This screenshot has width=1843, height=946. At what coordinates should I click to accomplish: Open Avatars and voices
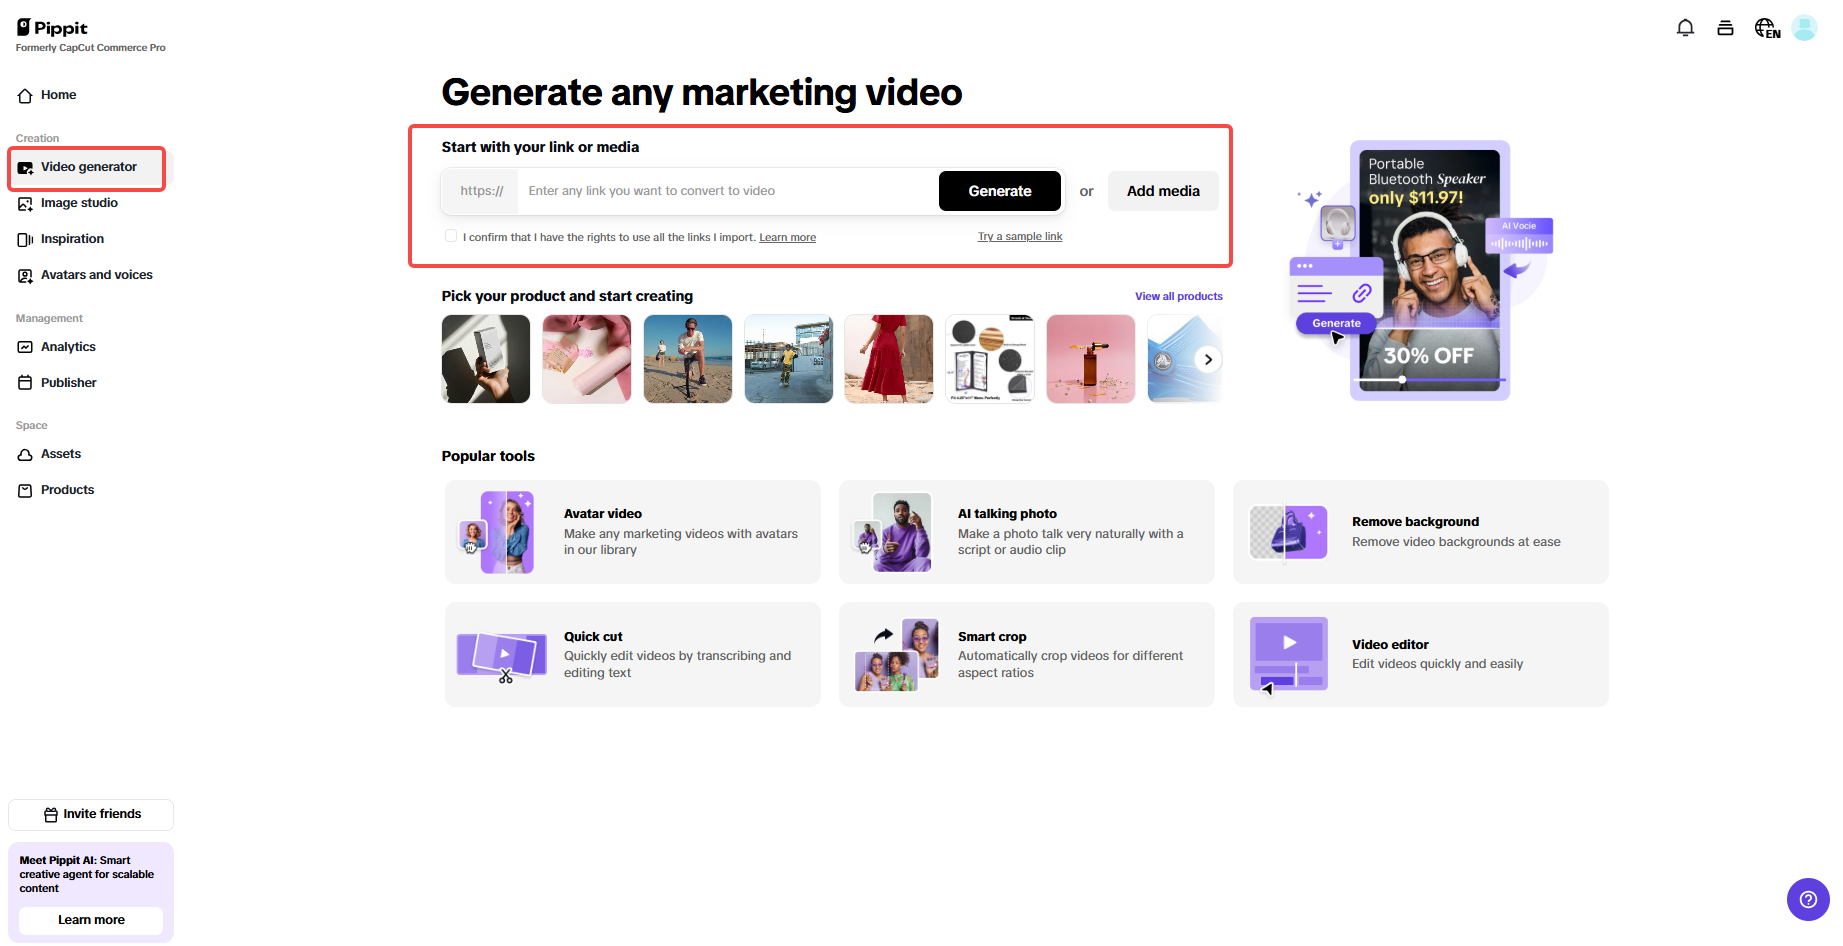coord(96,274)
